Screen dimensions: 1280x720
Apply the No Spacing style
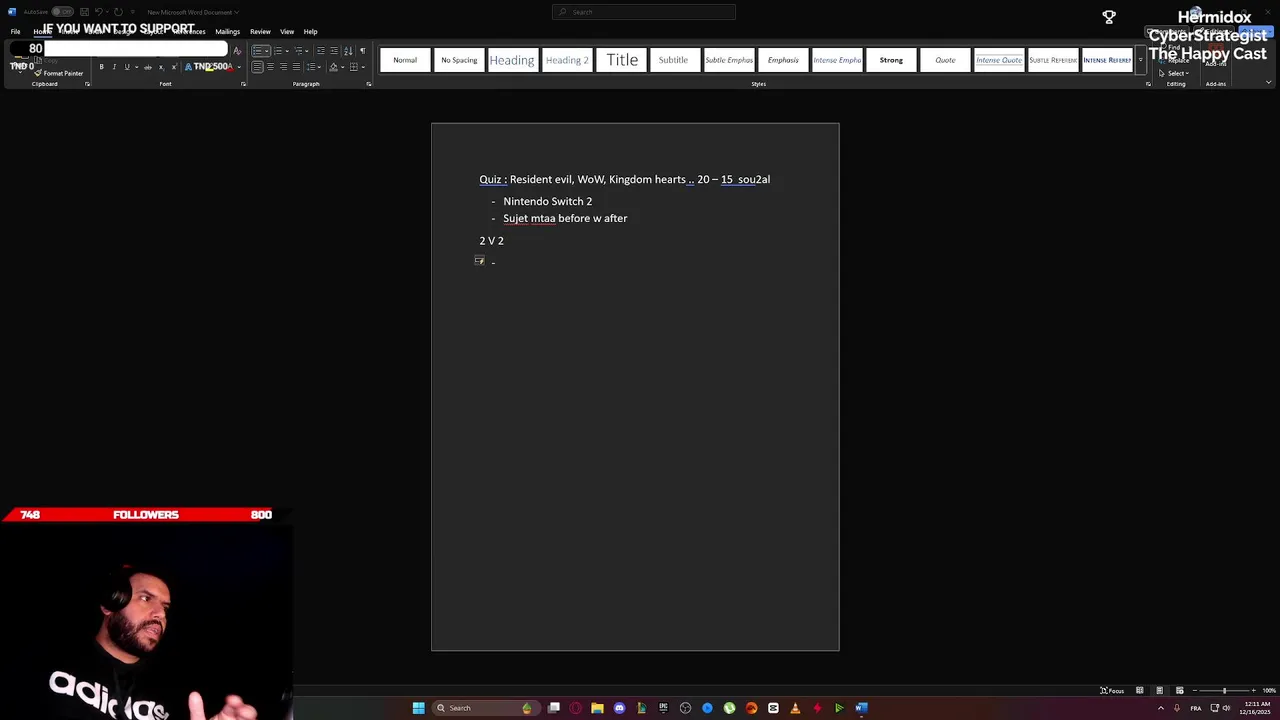(x=459, y=60)
